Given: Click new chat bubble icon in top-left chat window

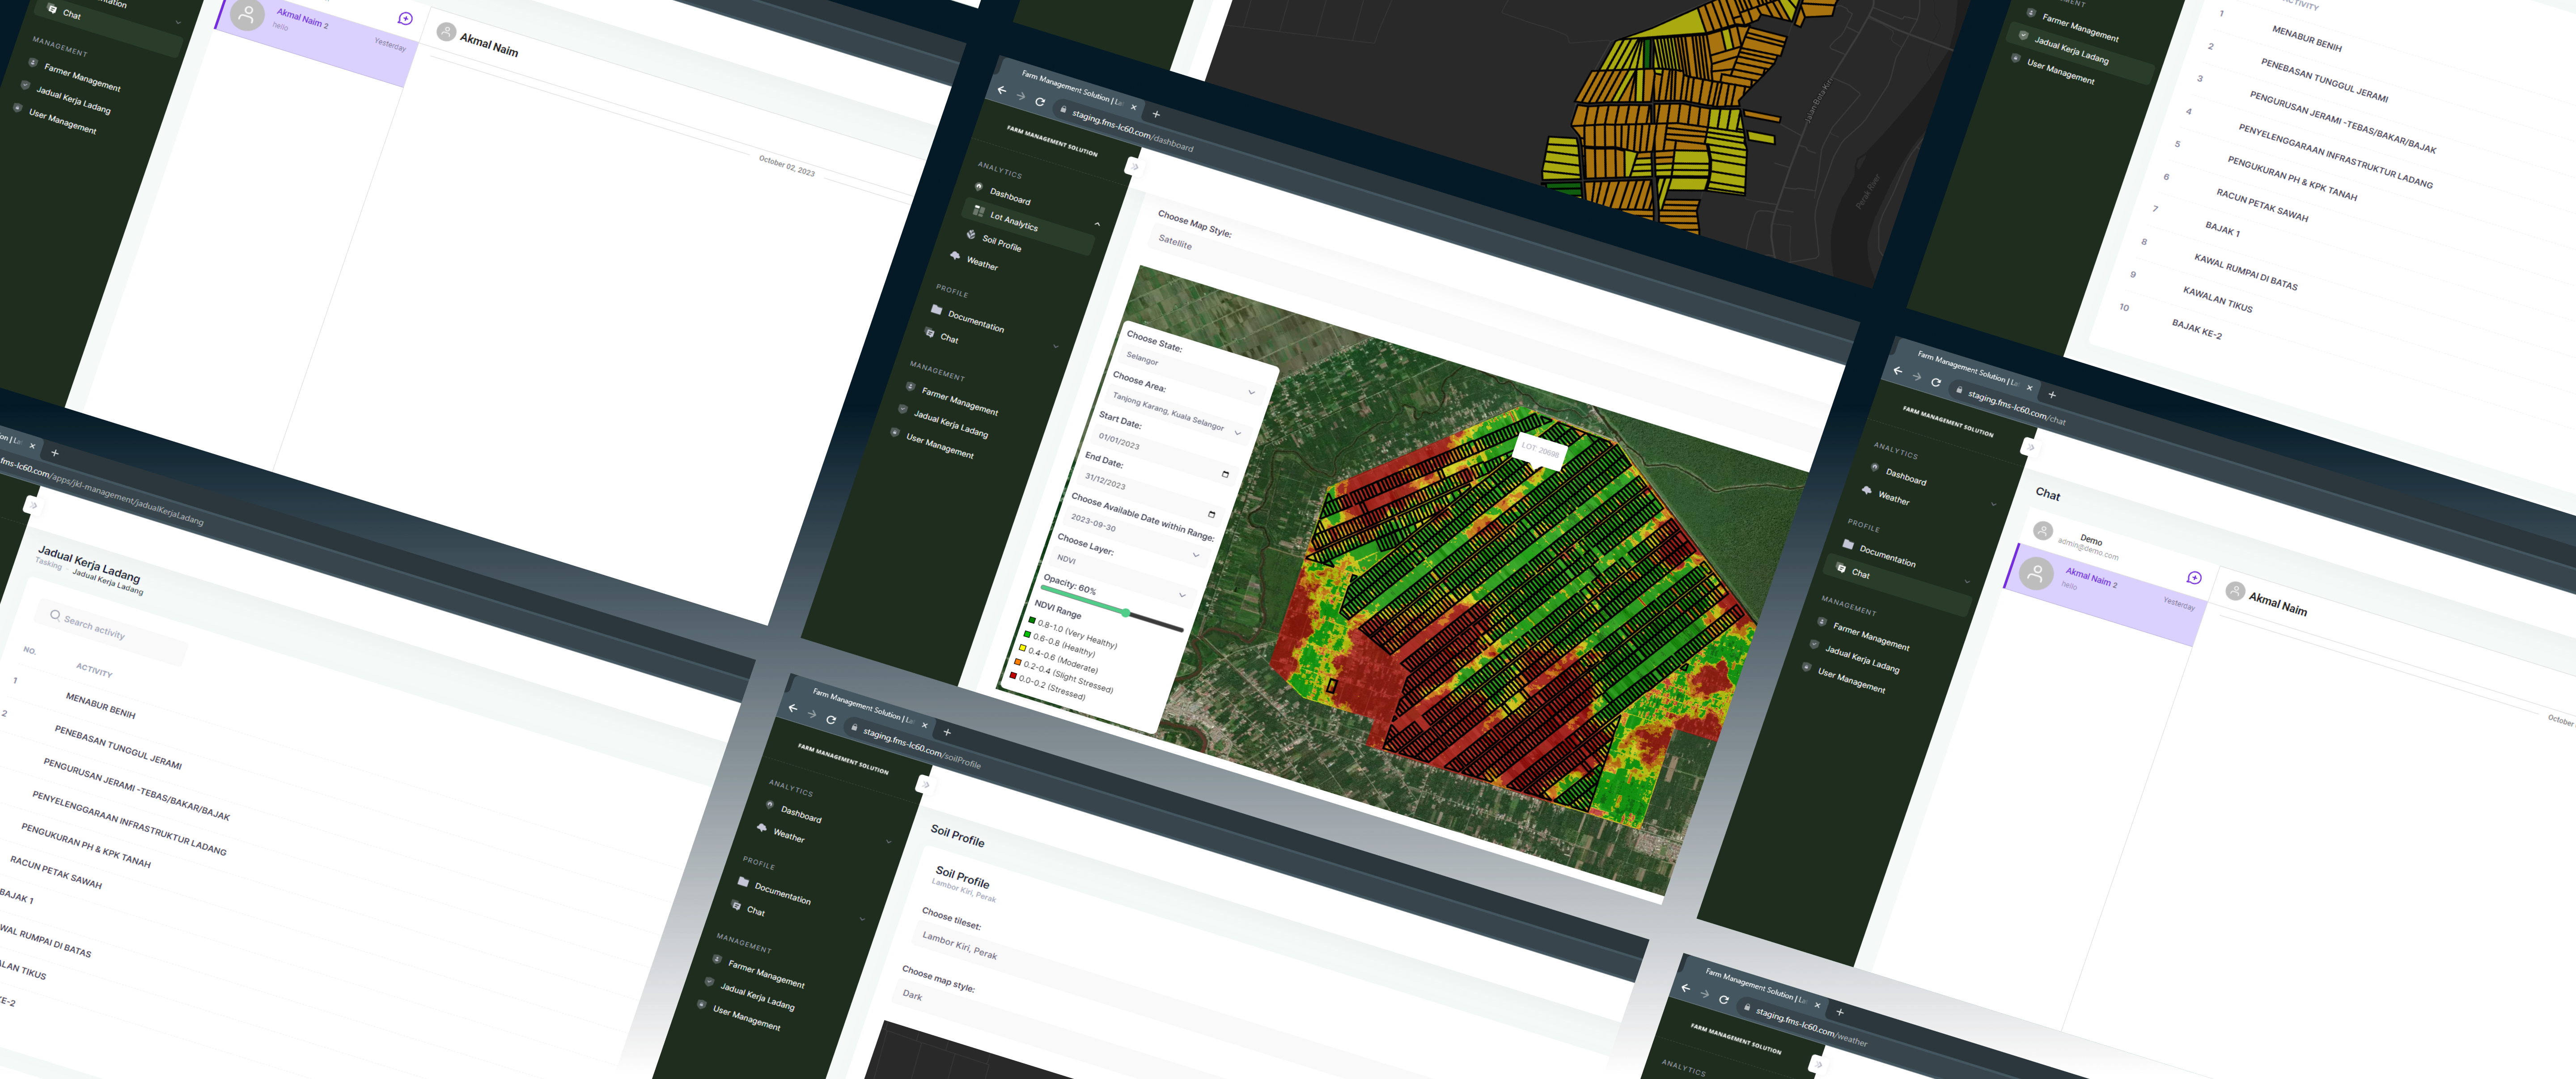Looking at the screenshot, I should click(x=405, y=18).
